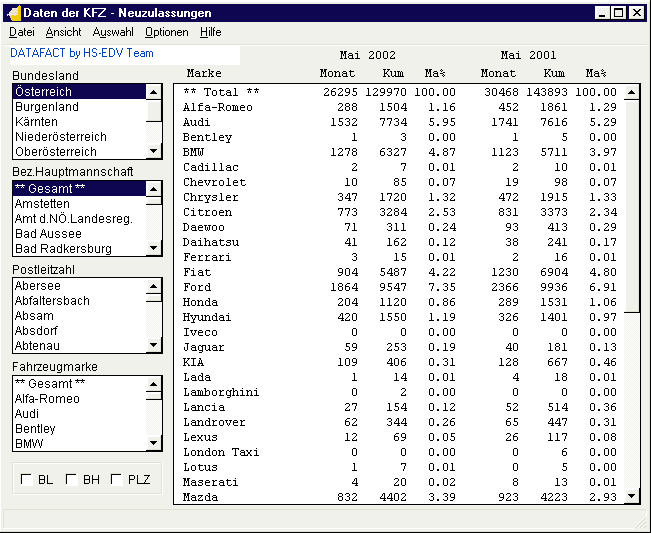Screen dimensions: 651x533
Task: Choose Audi in Fahrzeugmarke list
Action: [27, 414]
